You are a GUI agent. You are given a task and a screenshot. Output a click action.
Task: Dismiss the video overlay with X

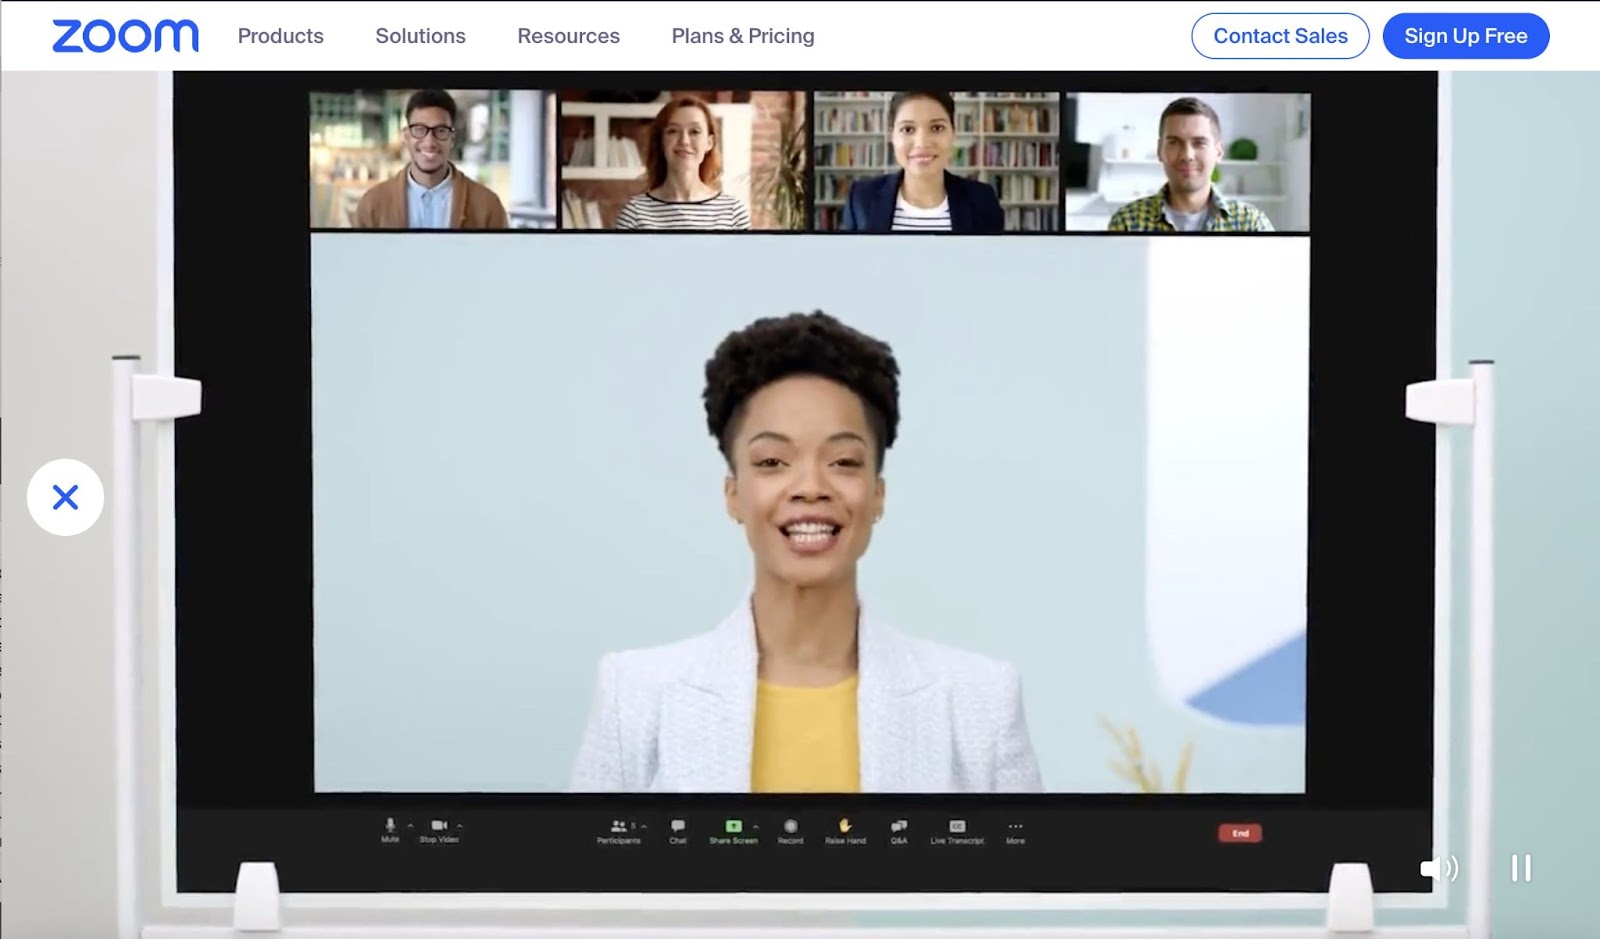[66, 497]
